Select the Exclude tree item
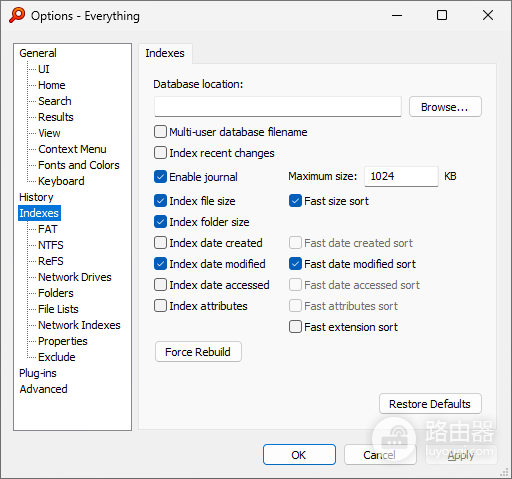 [57, 357]
